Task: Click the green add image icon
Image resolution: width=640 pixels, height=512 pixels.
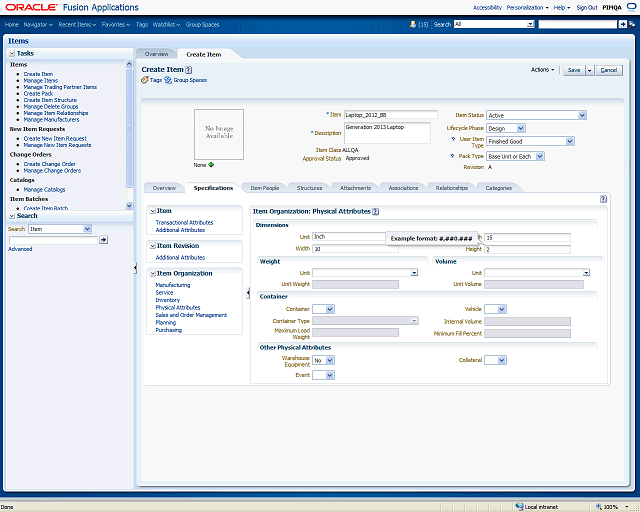Action: click(211, 164)
